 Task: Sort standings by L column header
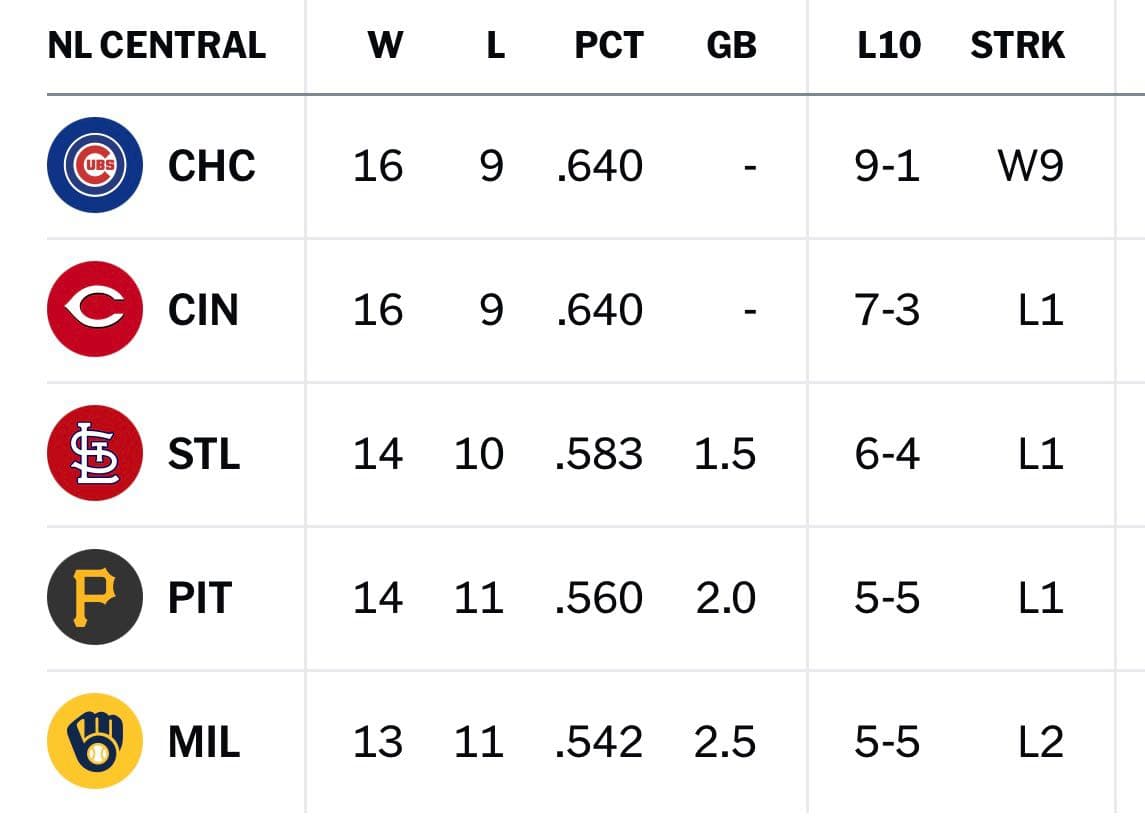pyautogui.click(x=495, y=45)
